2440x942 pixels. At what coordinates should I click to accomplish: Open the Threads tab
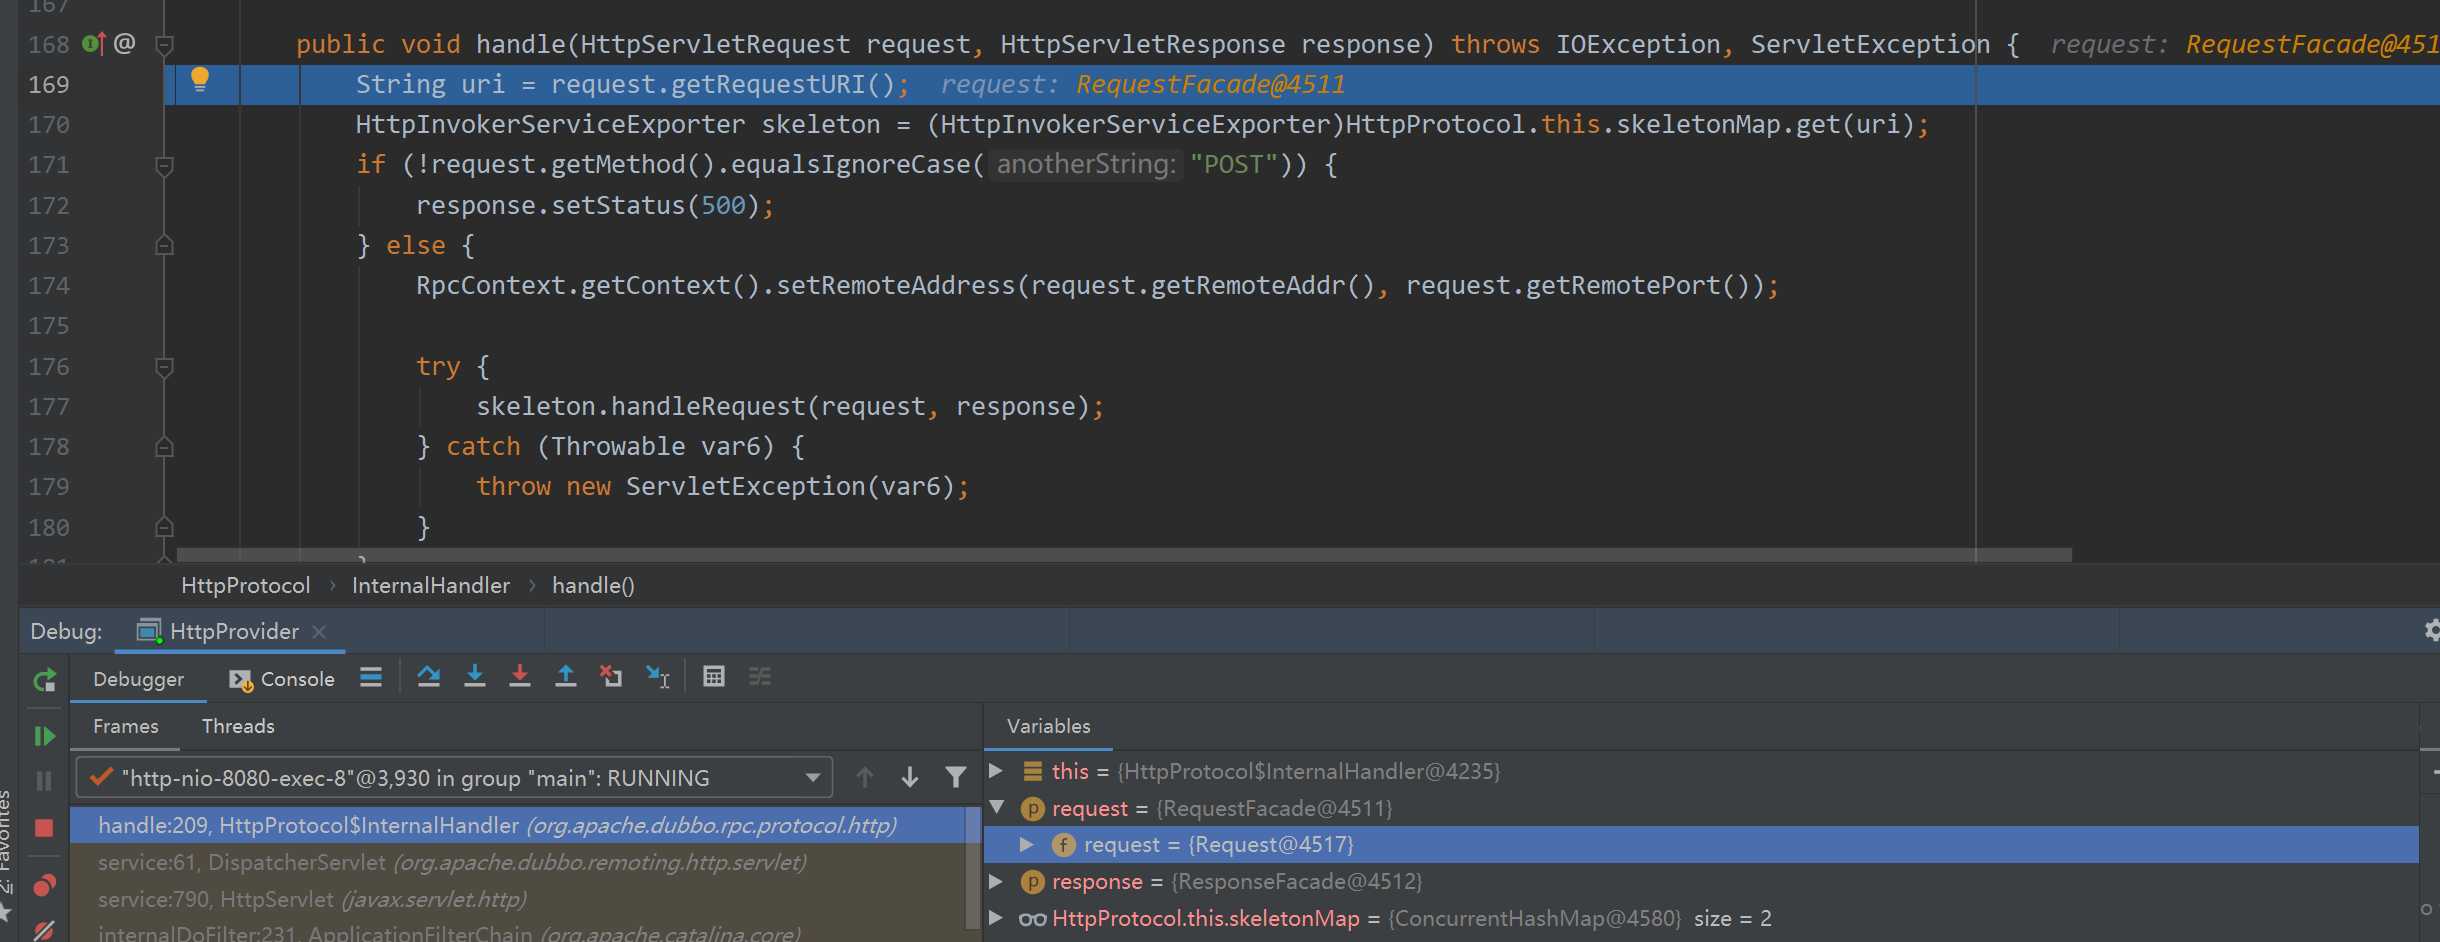pos(238,726)
